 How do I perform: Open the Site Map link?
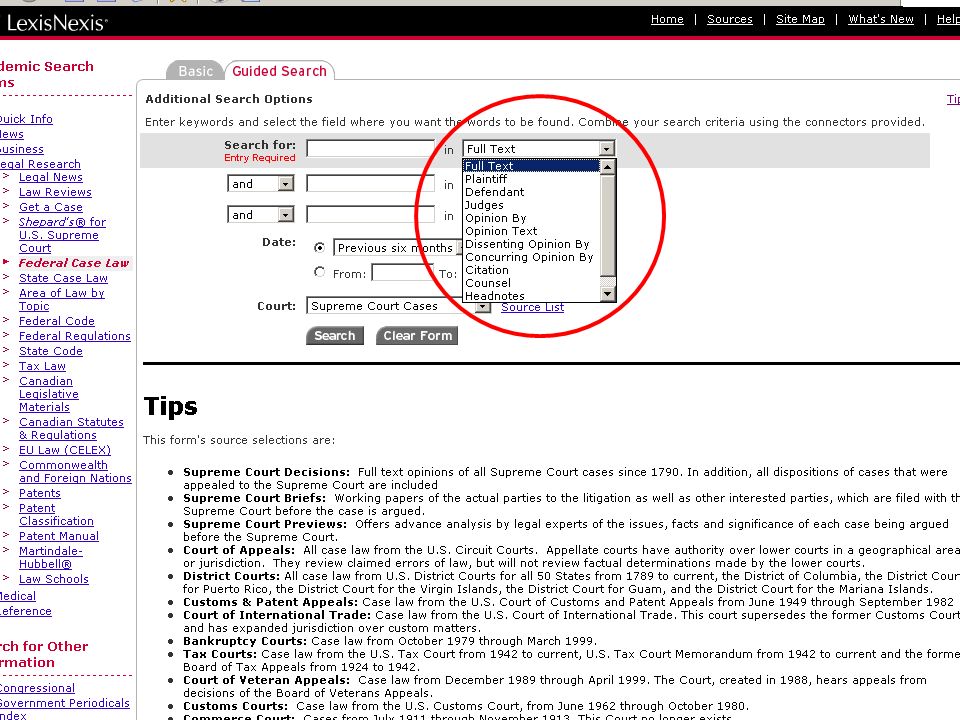click(x=800, y=19)
